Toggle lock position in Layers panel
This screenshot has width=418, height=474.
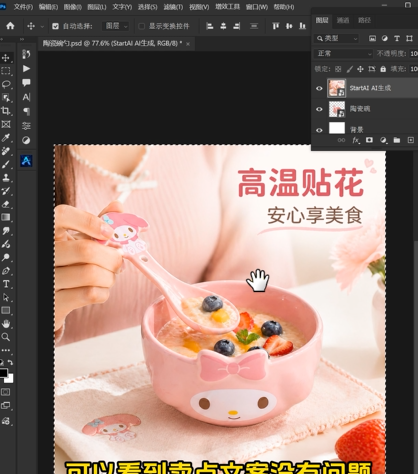click(360, 69)
